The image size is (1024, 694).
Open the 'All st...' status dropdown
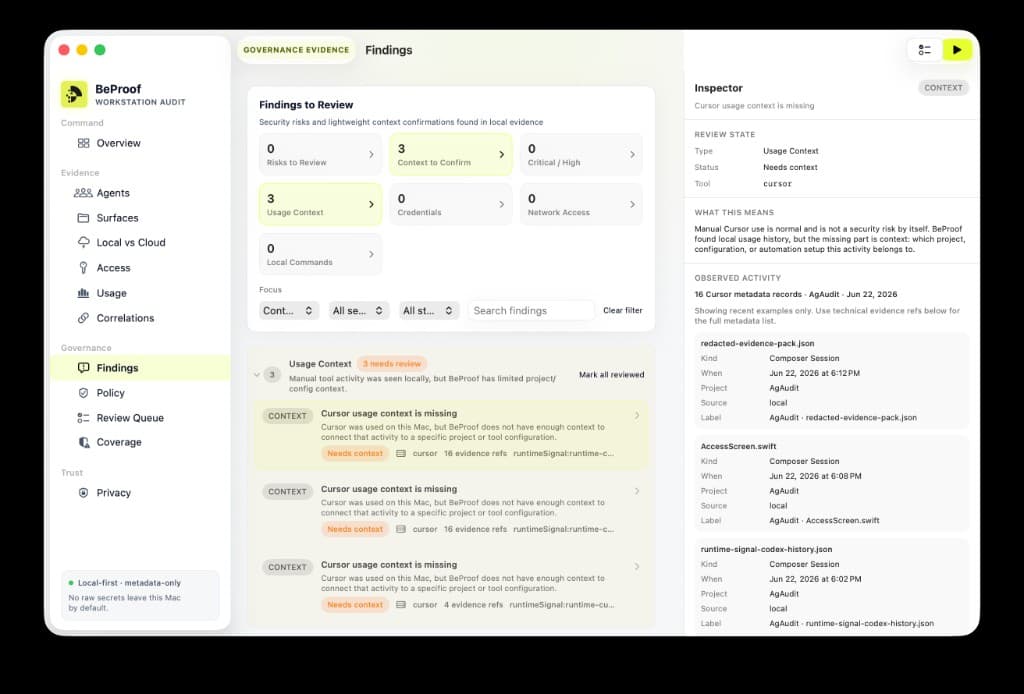[428, 311]
